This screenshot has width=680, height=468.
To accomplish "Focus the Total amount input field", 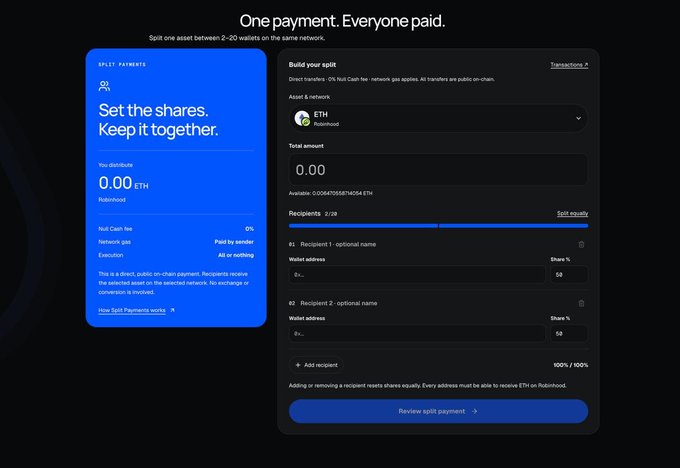I will click(438, 170).
